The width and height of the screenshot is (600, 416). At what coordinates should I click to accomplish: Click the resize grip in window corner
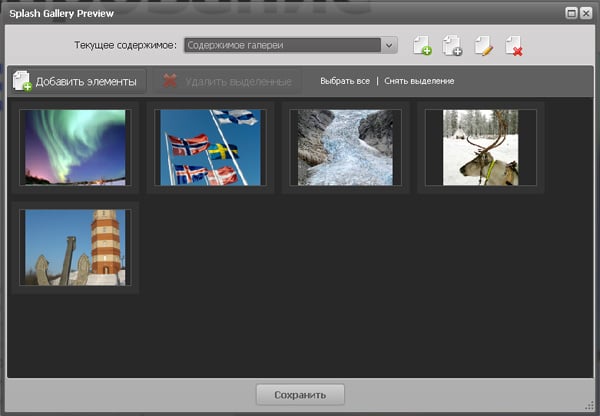591,408
